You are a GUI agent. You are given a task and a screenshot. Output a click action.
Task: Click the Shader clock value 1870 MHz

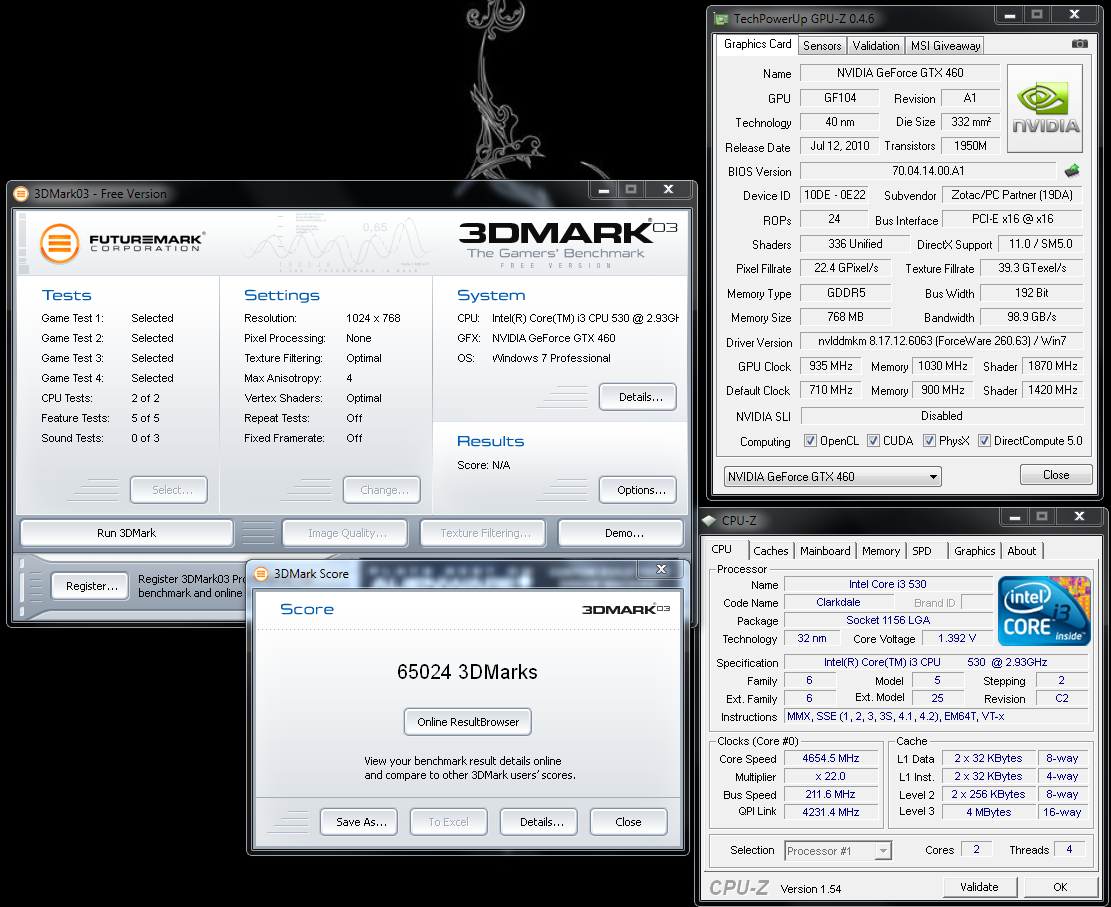[1053, 366]
